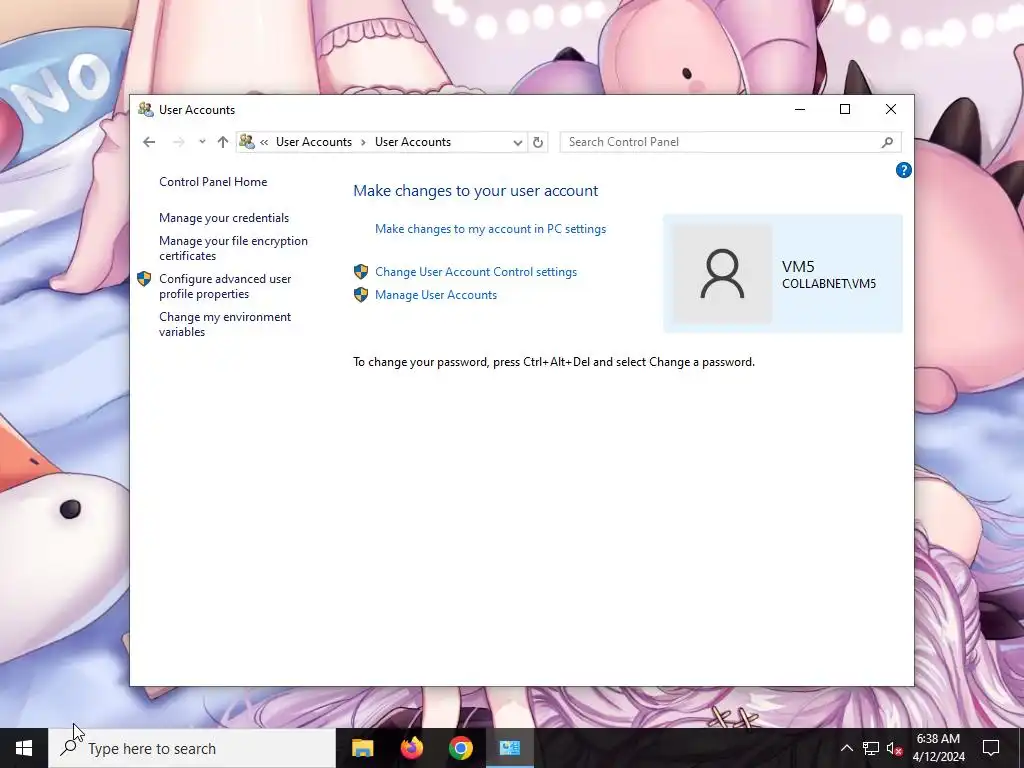
Task: Click the shield icon next to Manage User Accounts
Action: 360,295
